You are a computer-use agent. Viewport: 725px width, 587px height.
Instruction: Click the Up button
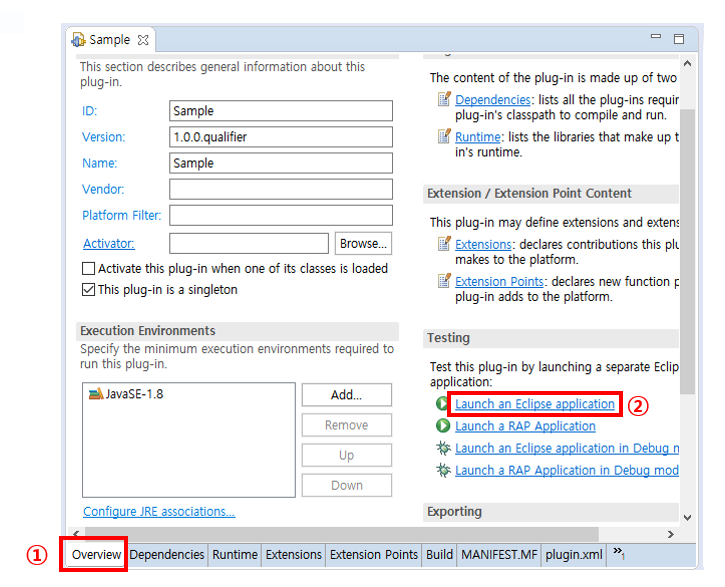(347, 455)
